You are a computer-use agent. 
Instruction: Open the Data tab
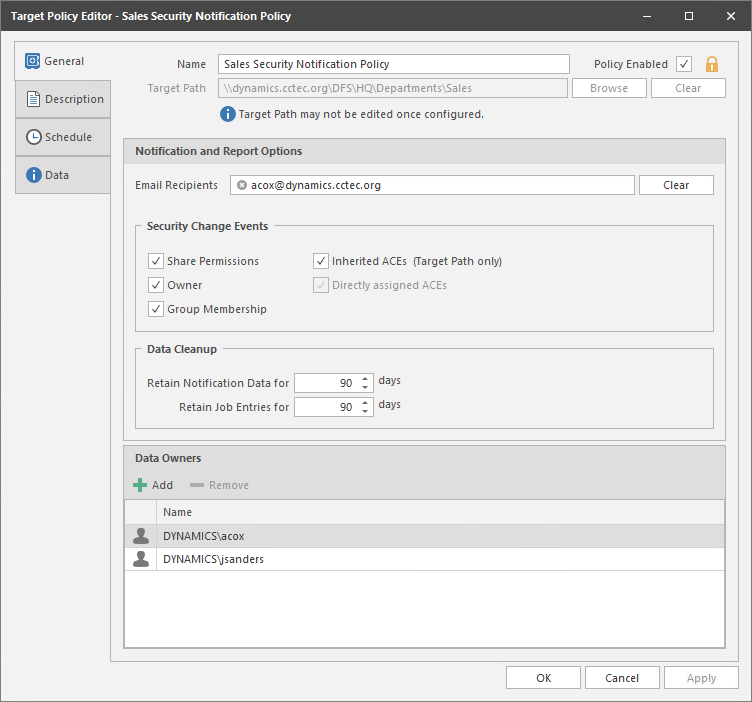click(62, 175)
